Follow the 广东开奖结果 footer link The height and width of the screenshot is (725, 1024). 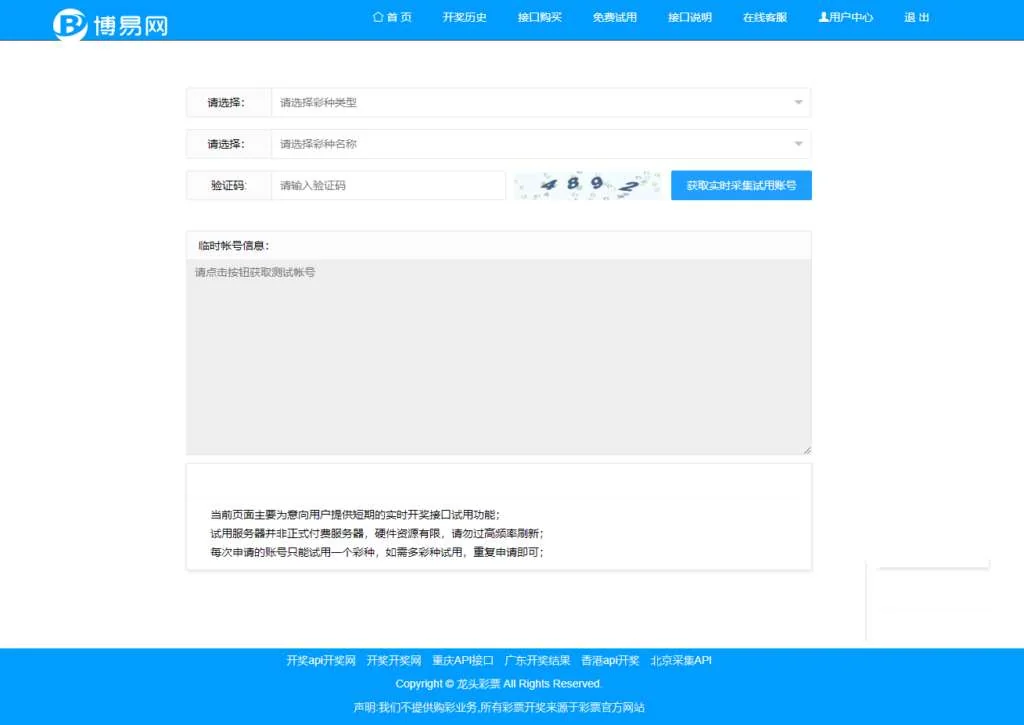pyautogui.click(x=537, y=660)
